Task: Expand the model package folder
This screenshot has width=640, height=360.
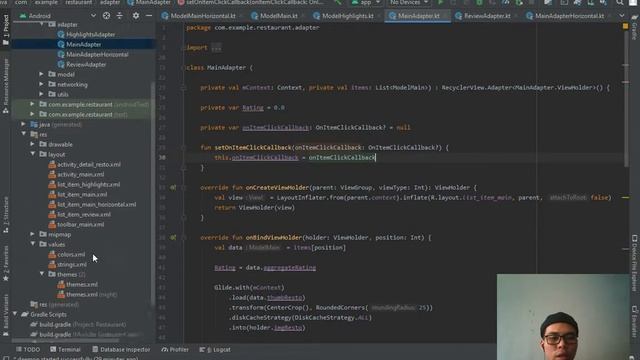Action: tap(41, 74)
